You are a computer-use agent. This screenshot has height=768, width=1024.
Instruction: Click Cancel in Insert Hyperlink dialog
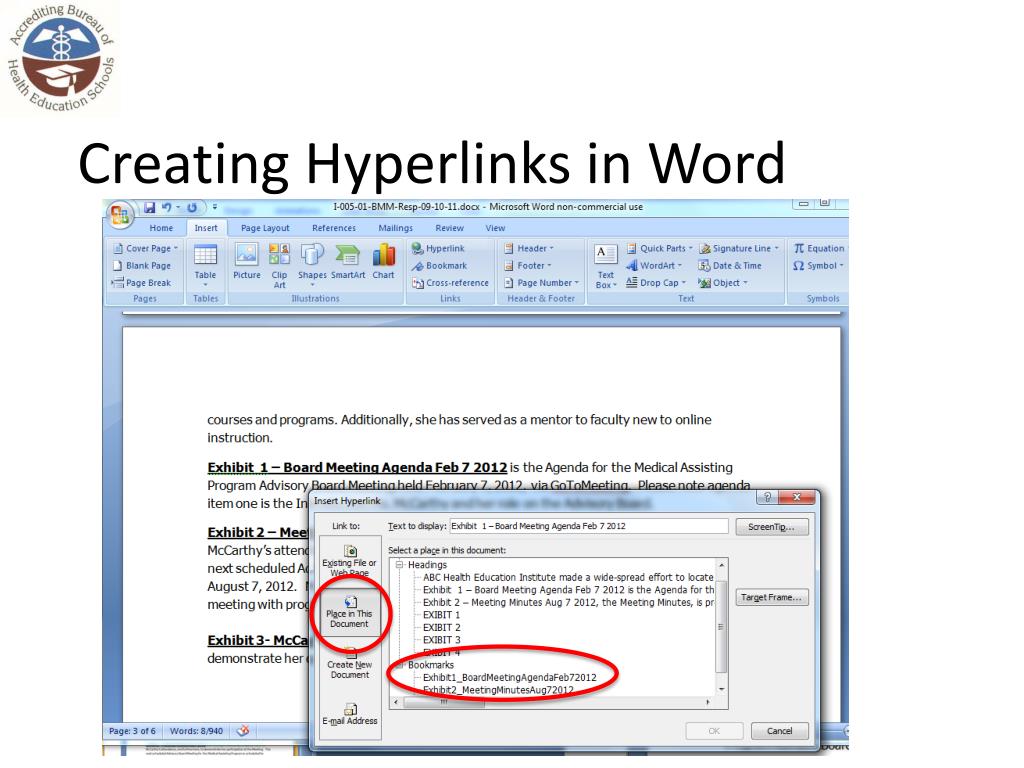click(x=780, y=731)
